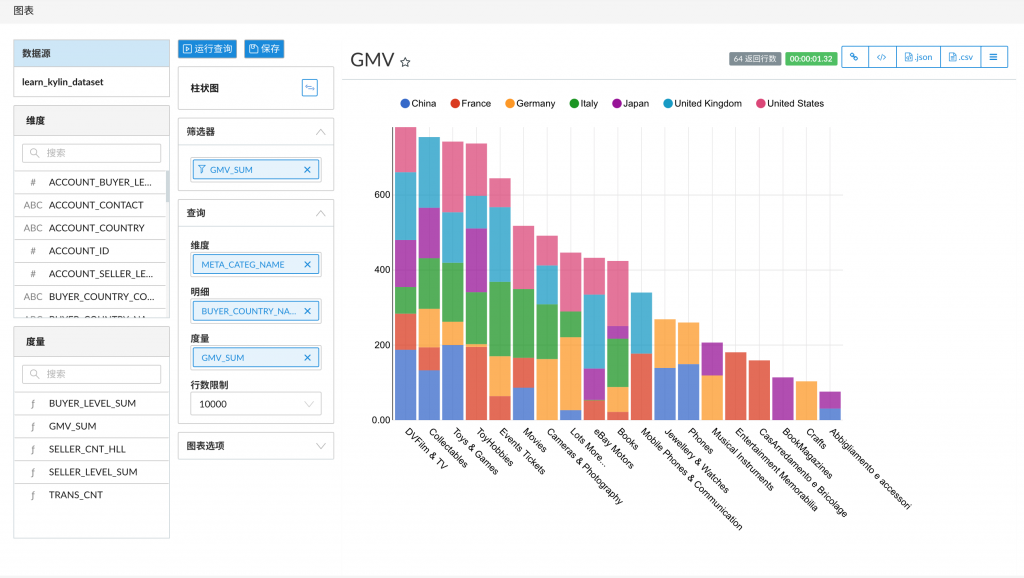Image resolution: width=1024 pixels, height=578 pixels.
Task: Remove the META_CATEG_NAME dimension tag
Action: click(x=307, y=265)
